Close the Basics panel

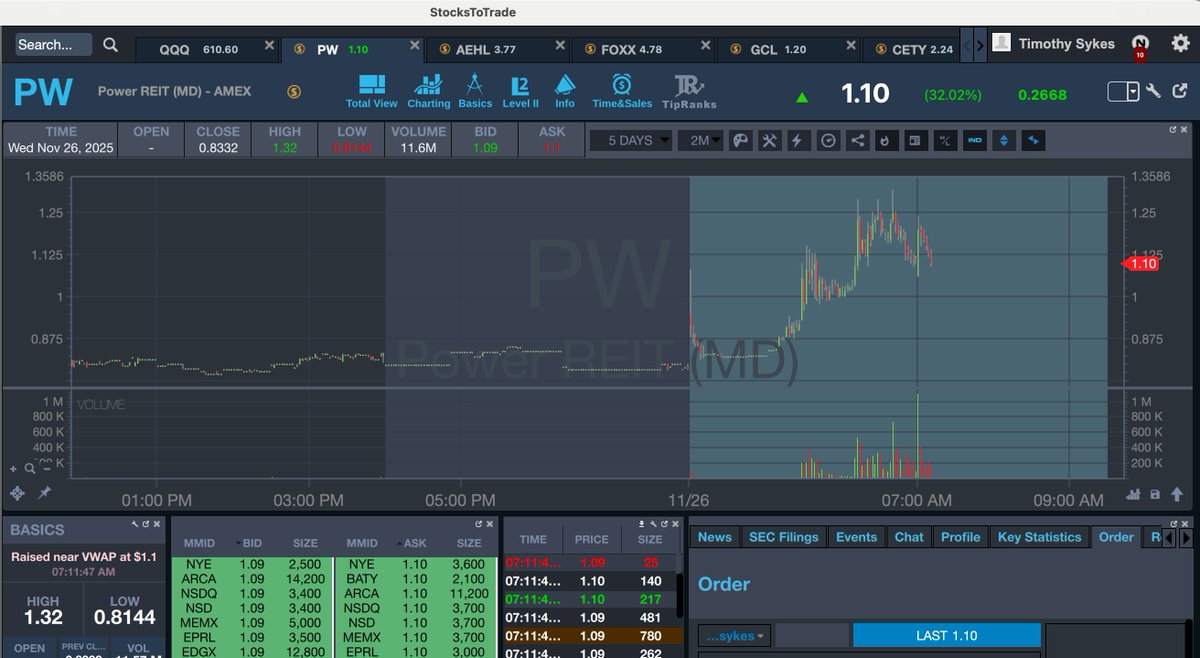point(159,524)
